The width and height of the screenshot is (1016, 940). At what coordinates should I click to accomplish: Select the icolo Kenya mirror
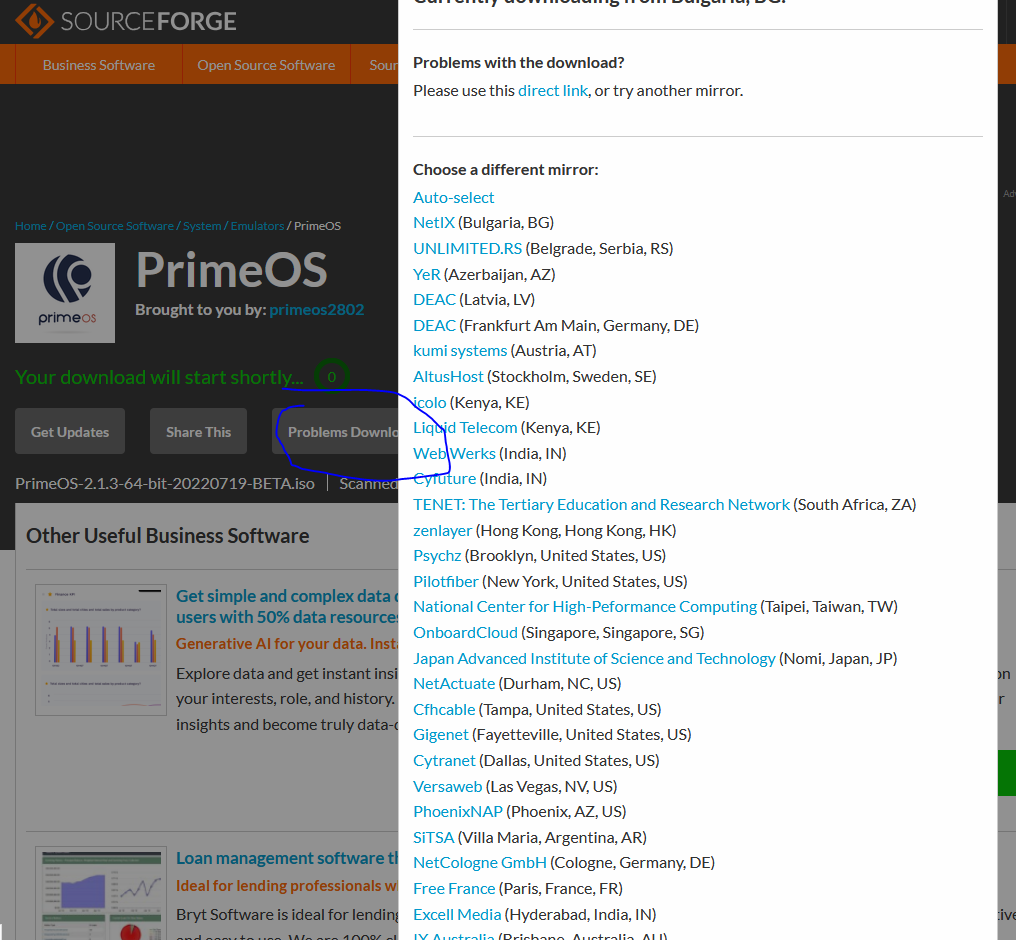pyautogui.click(x=430, y=403)
